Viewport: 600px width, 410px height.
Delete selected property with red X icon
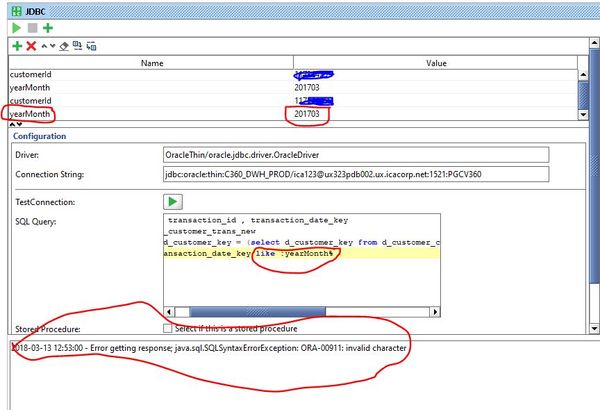(31, 46)
